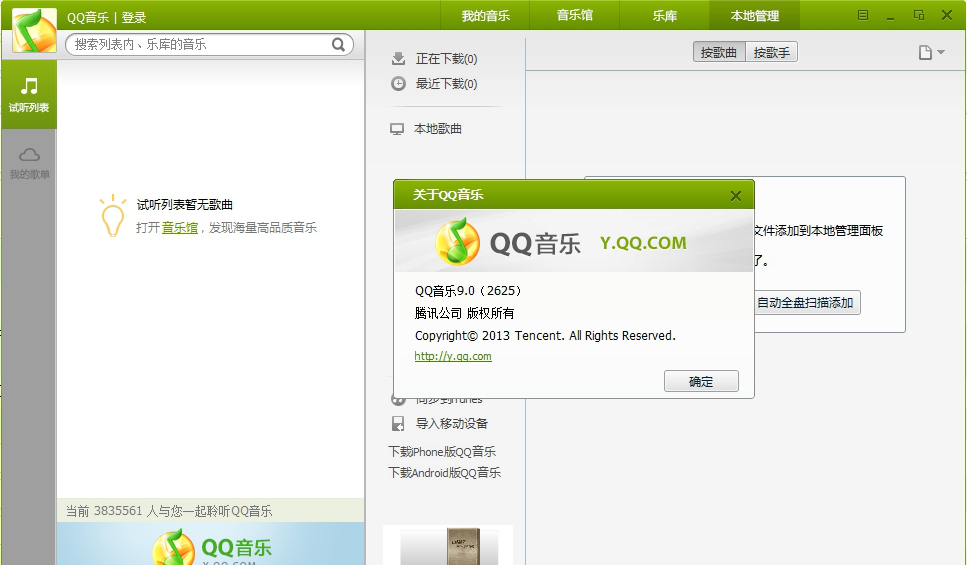Click the 登录 link in the title bar
The image size is (967, 587).
pyautogui.click(x=134, y=17)
